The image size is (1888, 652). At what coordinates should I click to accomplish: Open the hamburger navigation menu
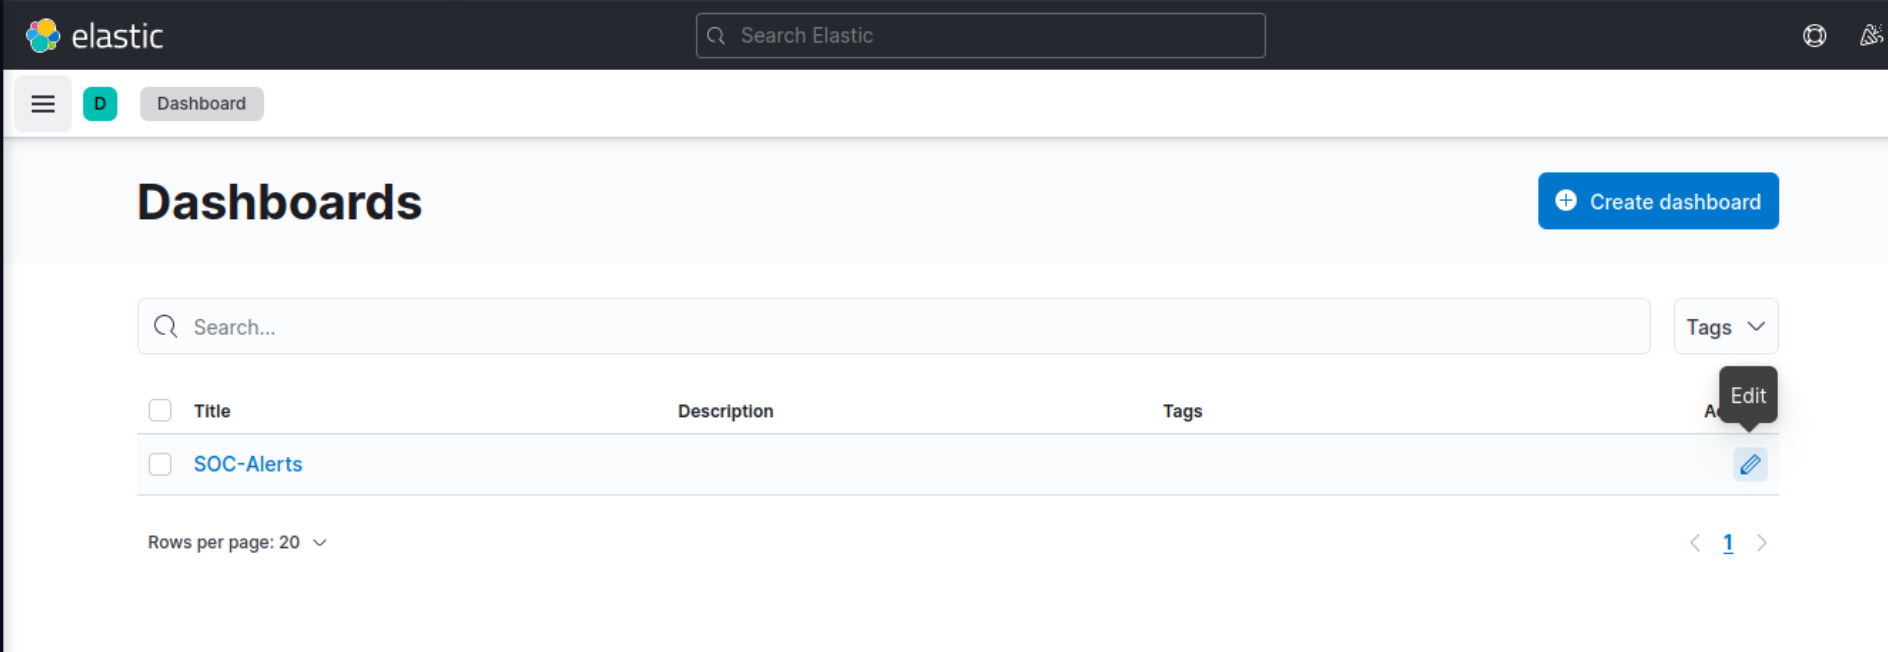[x=43, y=104]
